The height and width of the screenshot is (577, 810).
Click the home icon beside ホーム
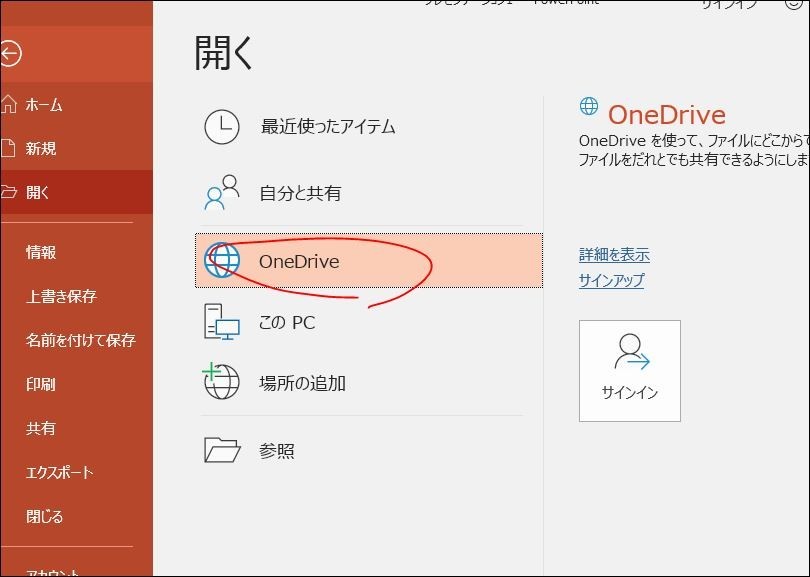tap(8, 104)
